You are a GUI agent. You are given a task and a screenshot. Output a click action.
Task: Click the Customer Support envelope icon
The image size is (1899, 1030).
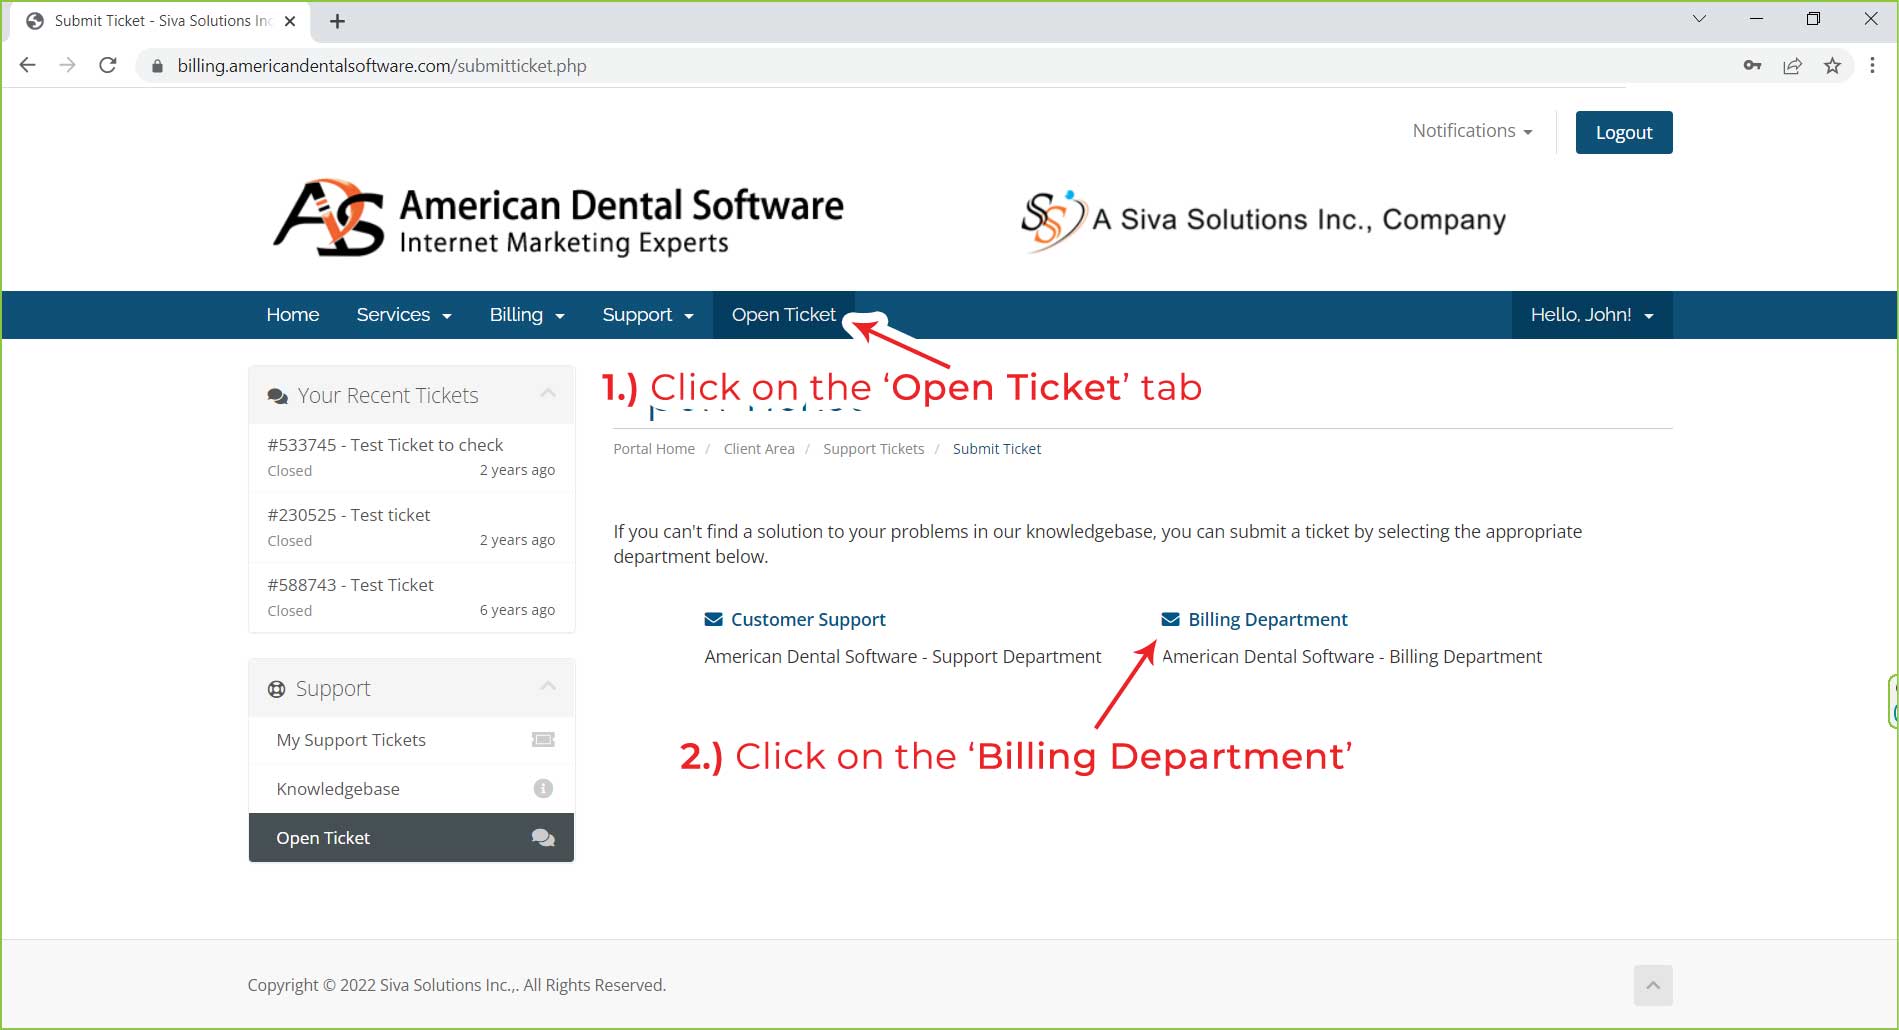(712, 618)
